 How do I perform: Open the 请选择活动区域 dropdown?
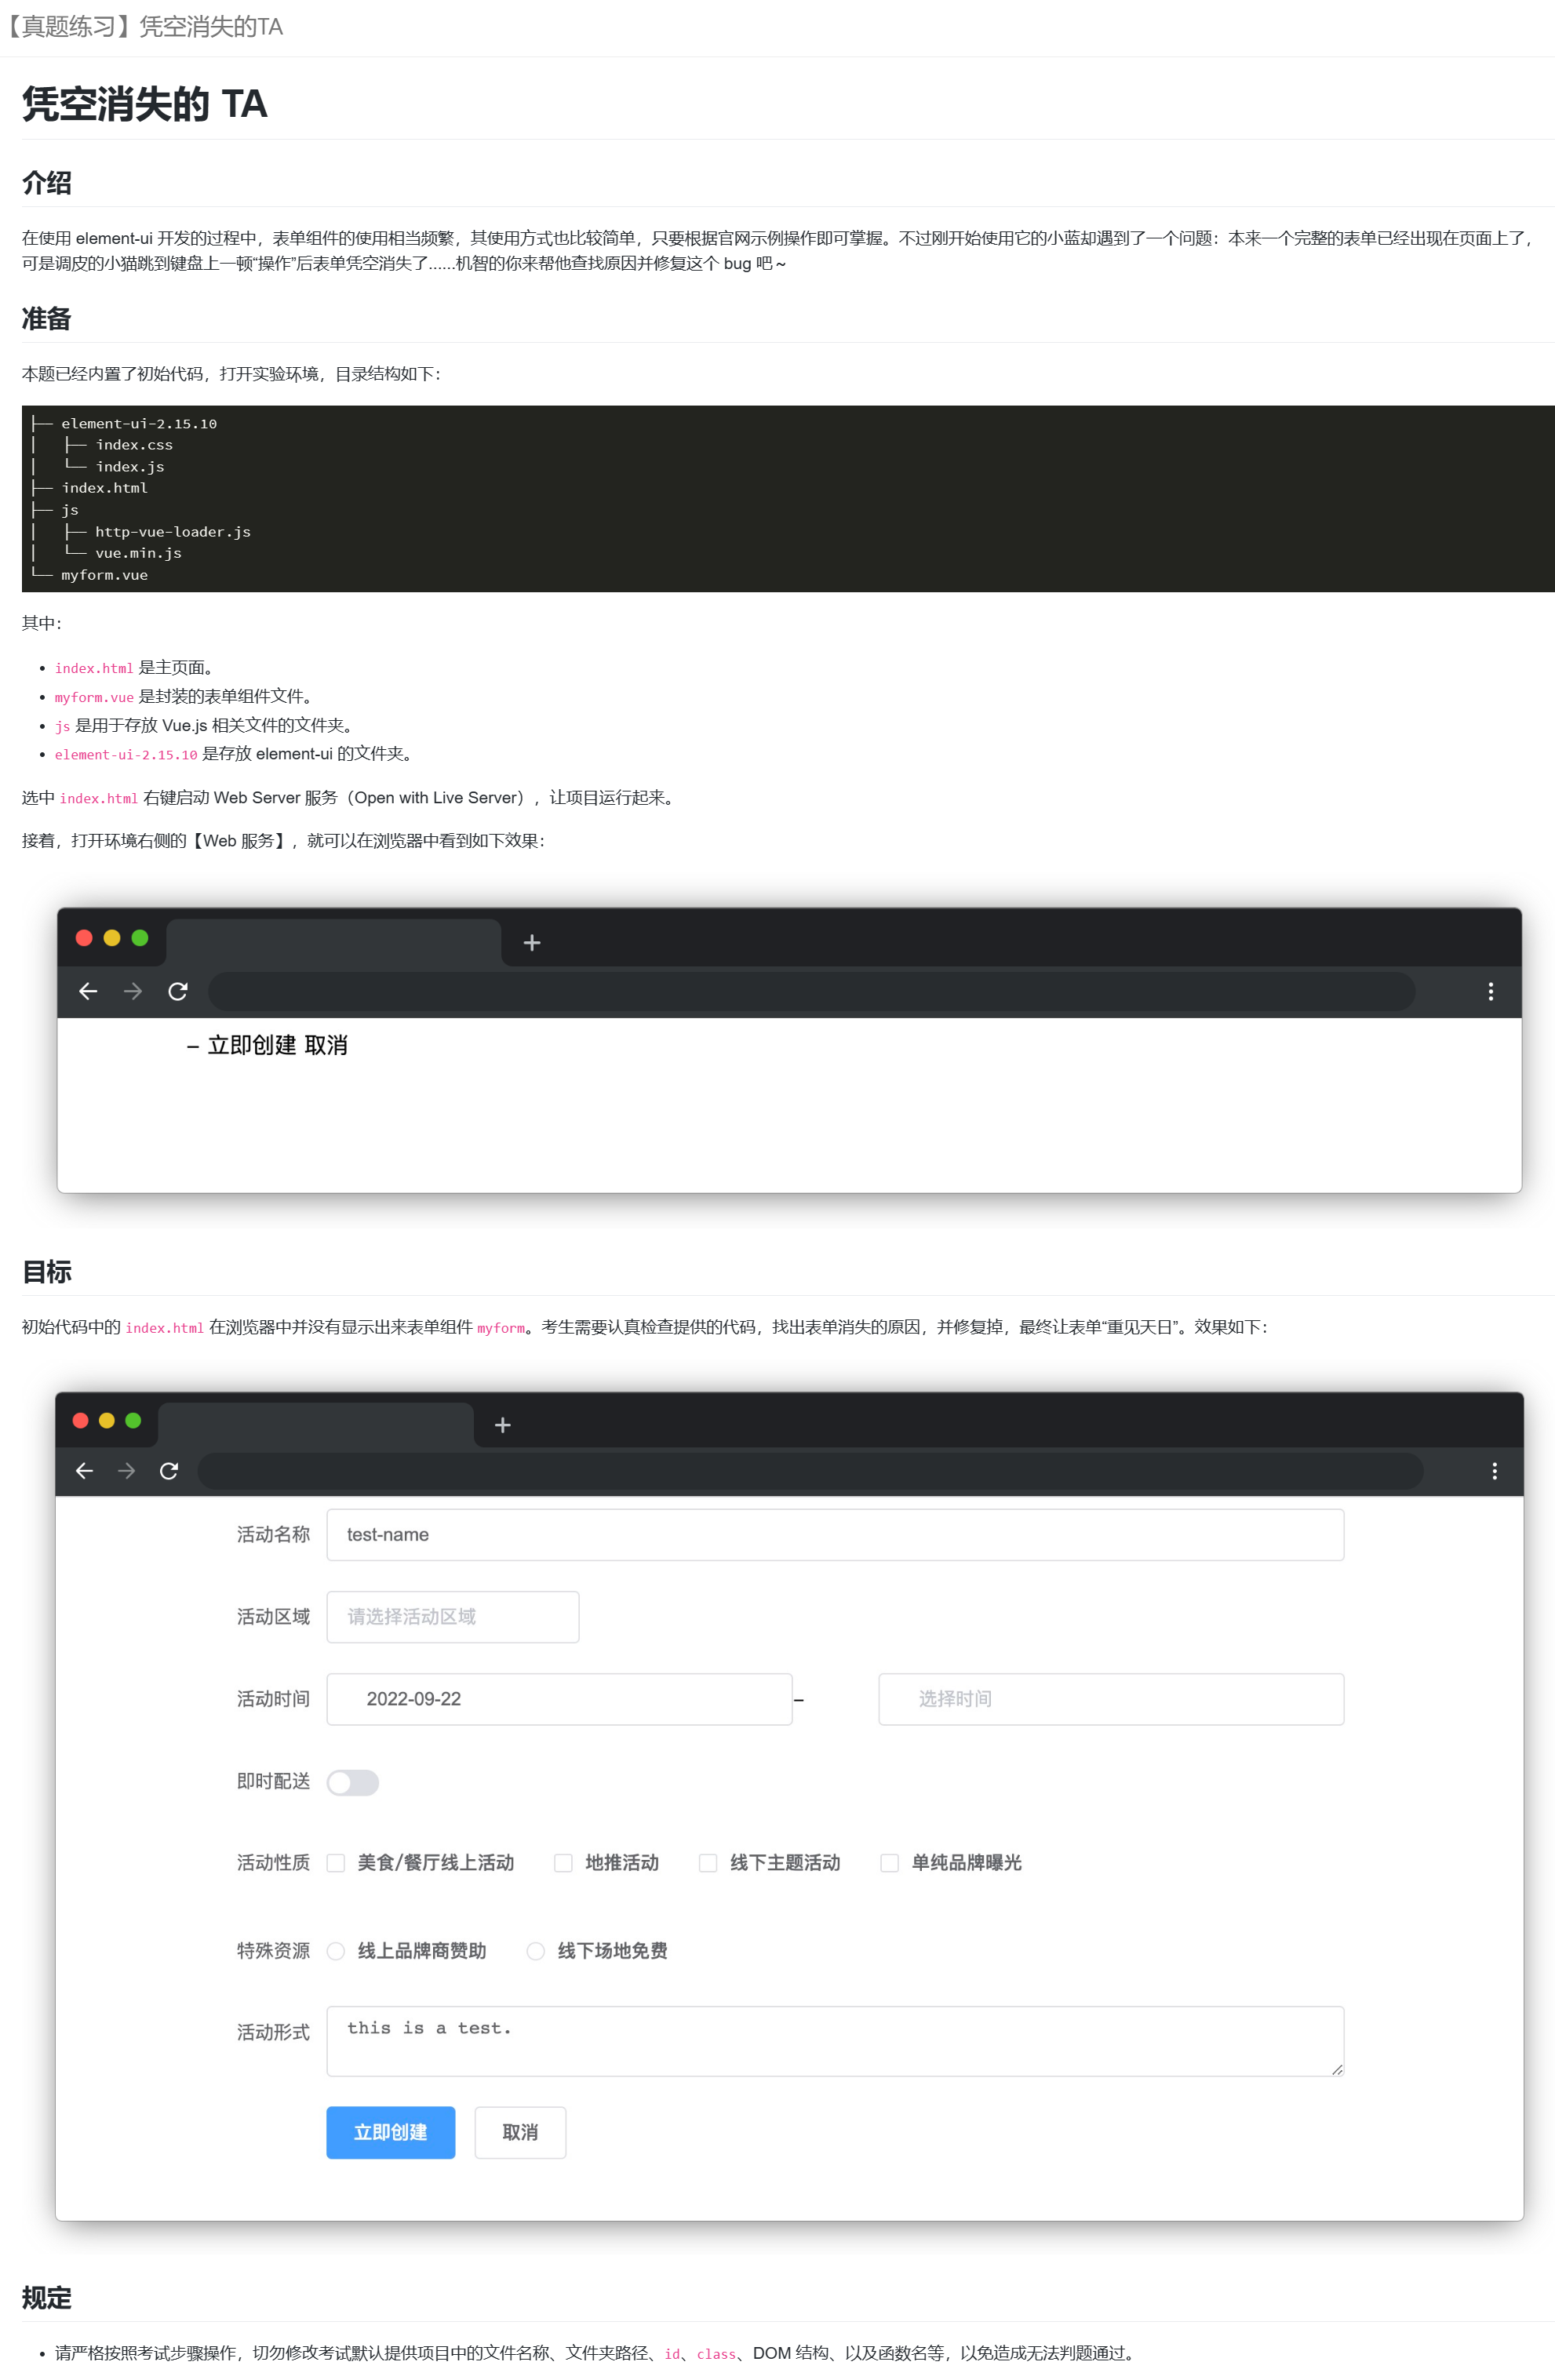453,1616
